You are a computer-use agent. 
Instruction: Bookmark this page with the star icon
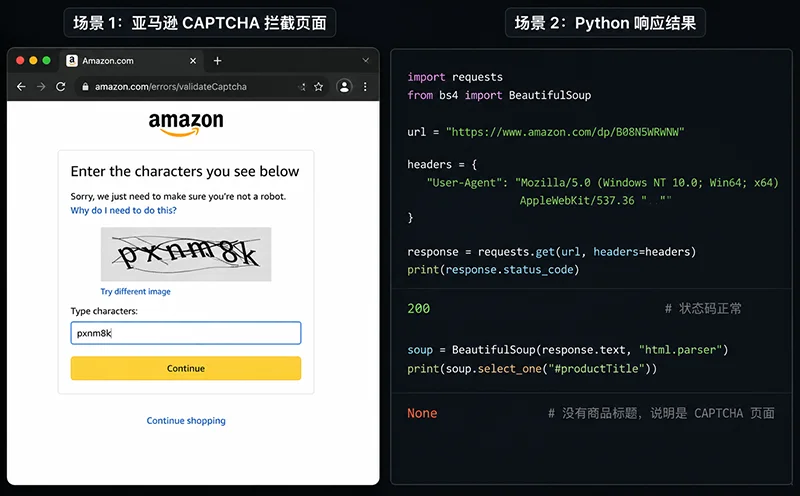point(318,87)
